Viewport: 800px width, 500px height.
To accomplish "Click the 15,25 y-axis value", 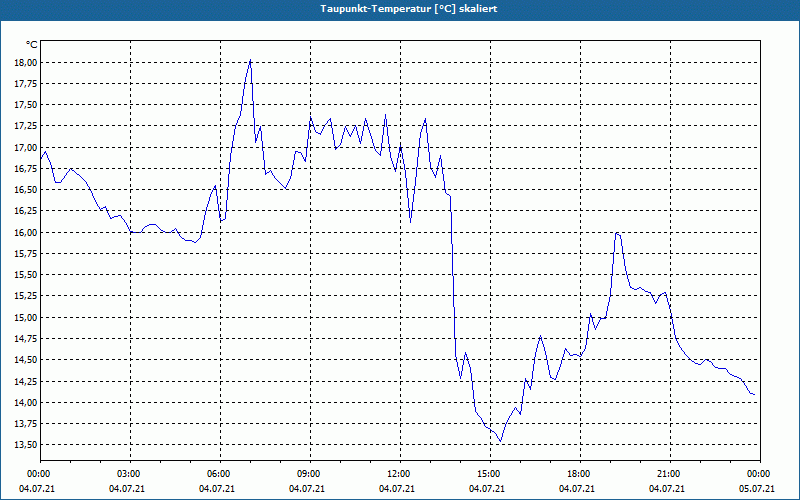I will tap(25, 296).
